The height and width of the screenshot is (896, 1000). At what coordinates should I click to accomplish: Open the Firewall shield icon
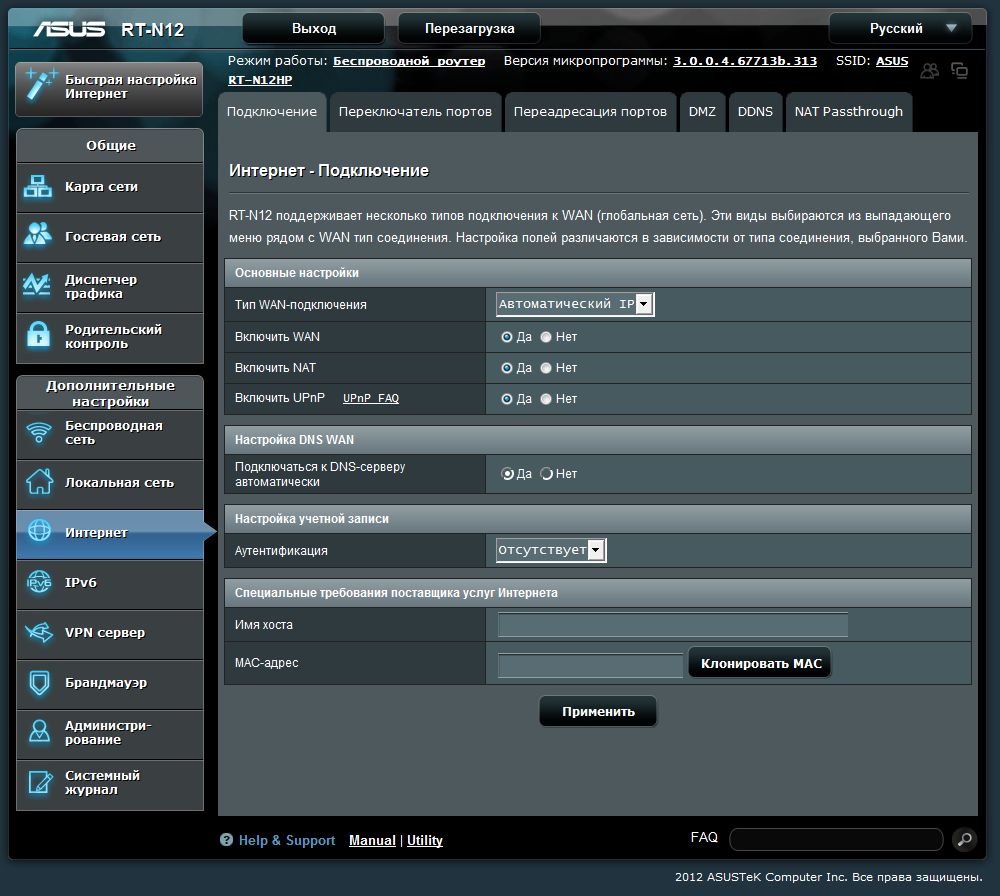(x=40, y=682)
